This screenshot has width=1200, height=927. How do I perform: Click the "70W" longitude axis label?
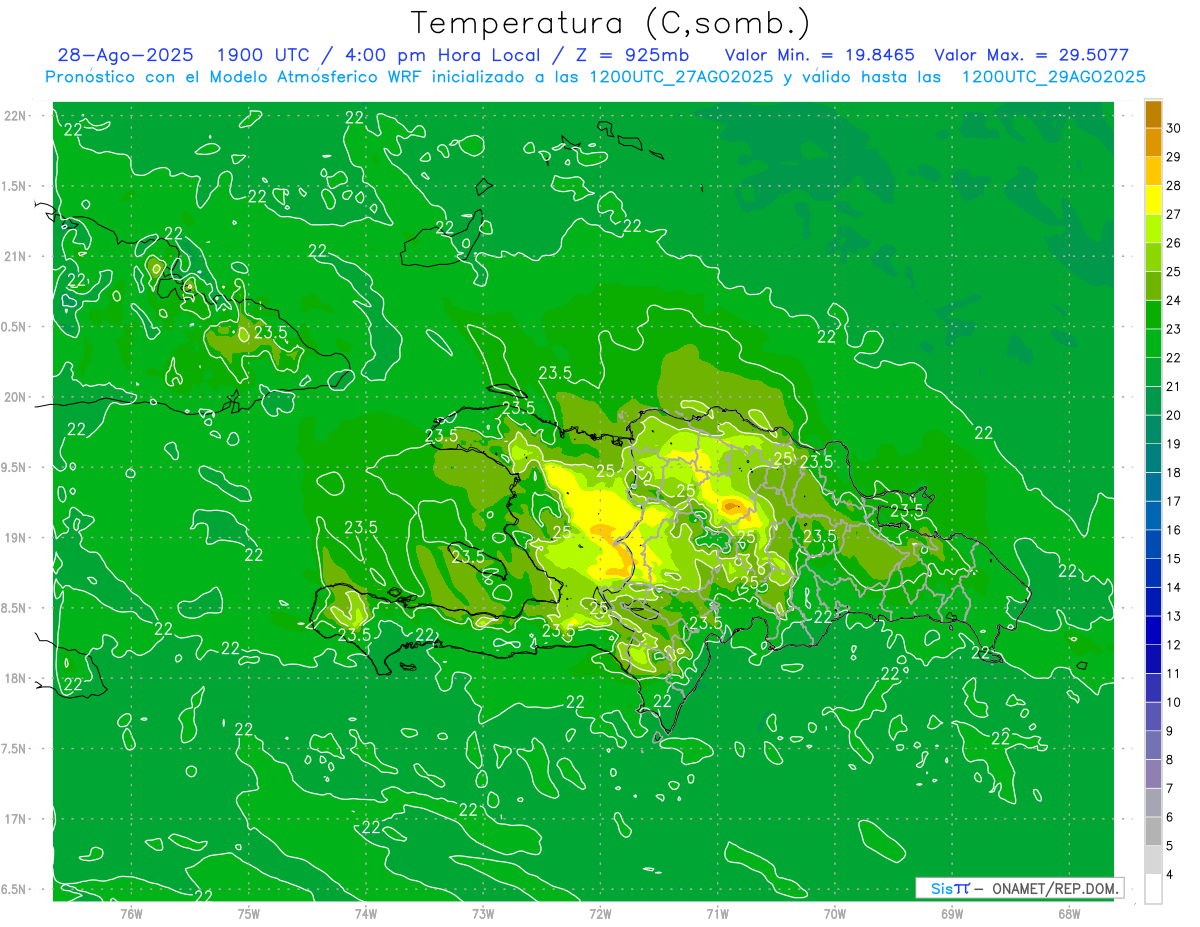835,914
